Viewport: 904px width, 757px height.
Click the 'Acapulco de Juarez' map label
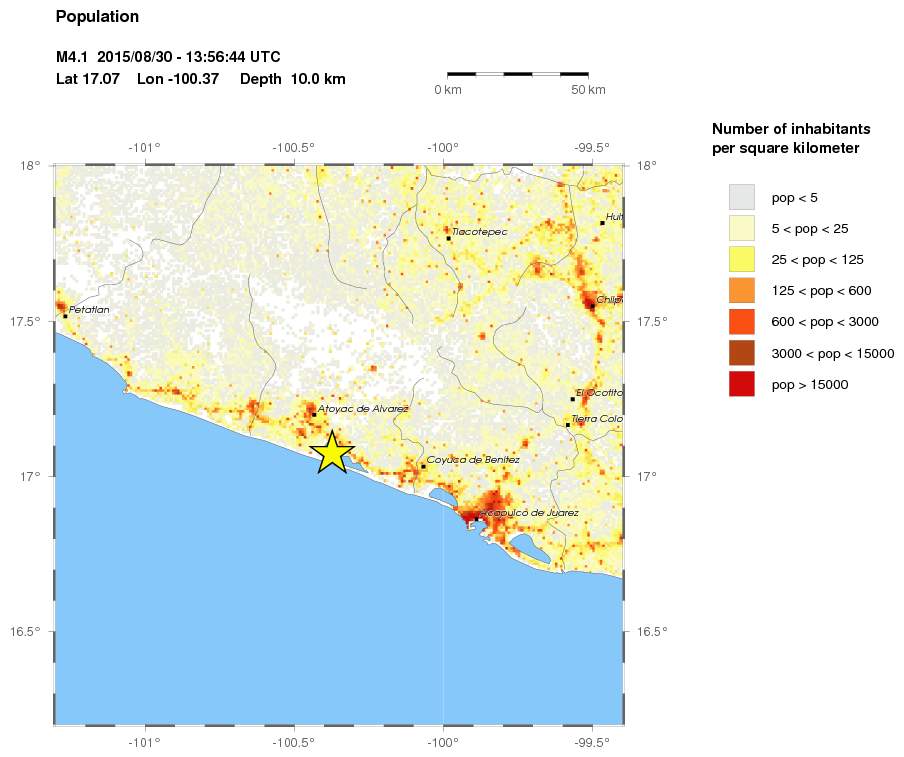[x=529, y=513]
